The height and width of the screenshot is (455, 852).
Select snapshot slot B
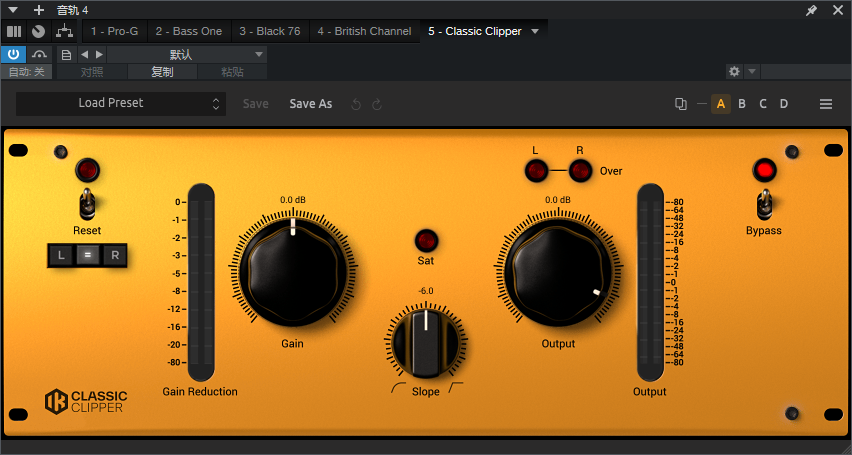(742, 104)
